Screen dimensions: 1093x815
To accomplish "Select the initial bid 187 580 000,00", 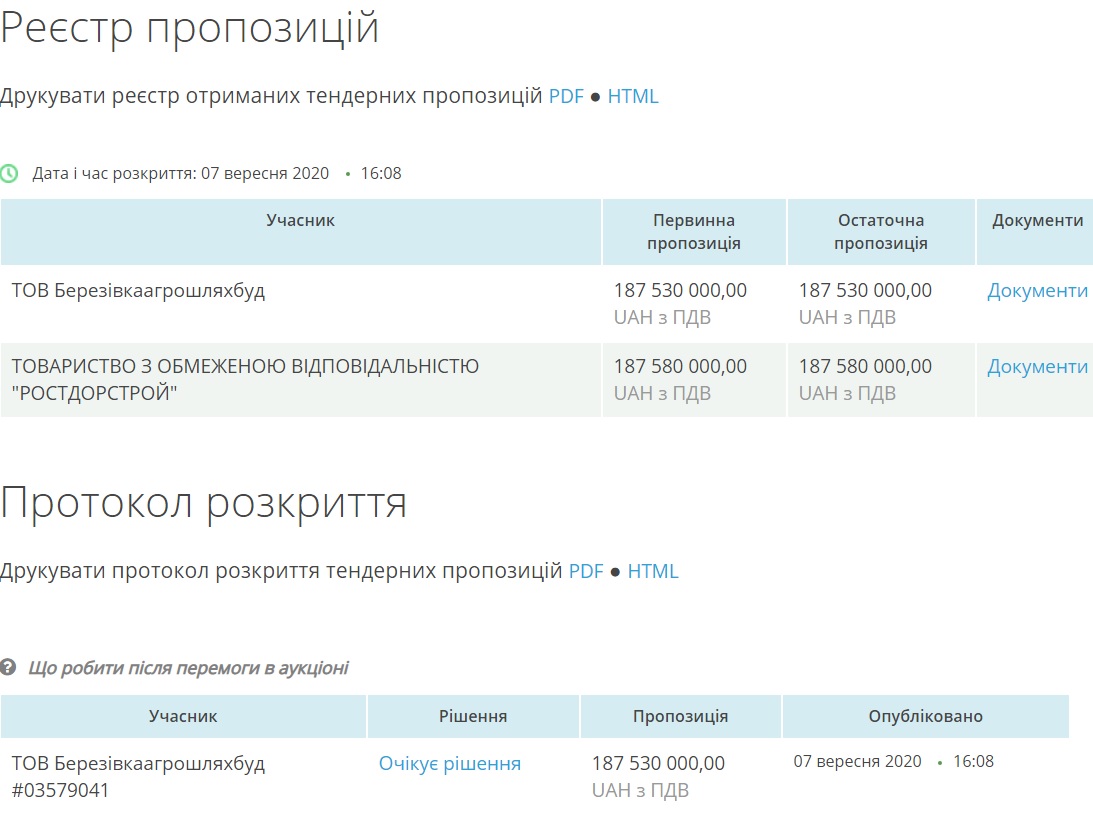I will pyautogui.click(x=680, y=366).
